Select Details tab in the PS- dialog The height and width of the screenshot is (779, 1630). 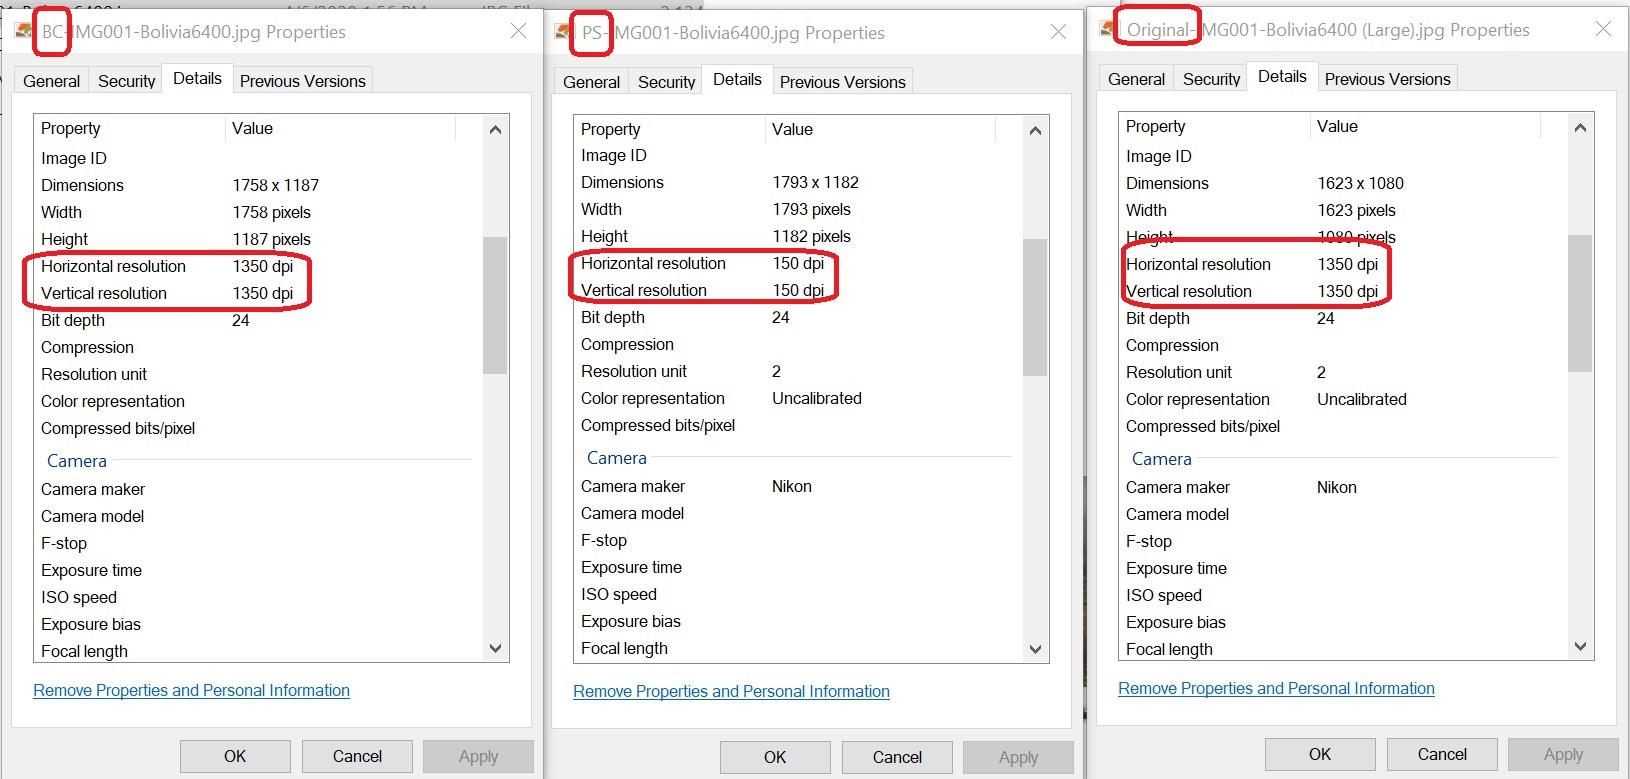(737, 79)
